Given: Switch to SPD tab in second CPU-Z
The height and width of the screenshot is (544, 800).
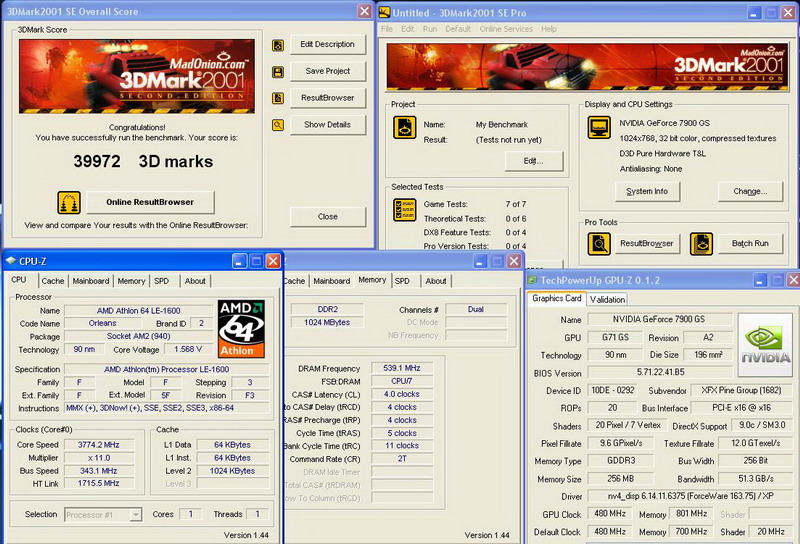Looking at the screenshot, I should coord(402,281).
